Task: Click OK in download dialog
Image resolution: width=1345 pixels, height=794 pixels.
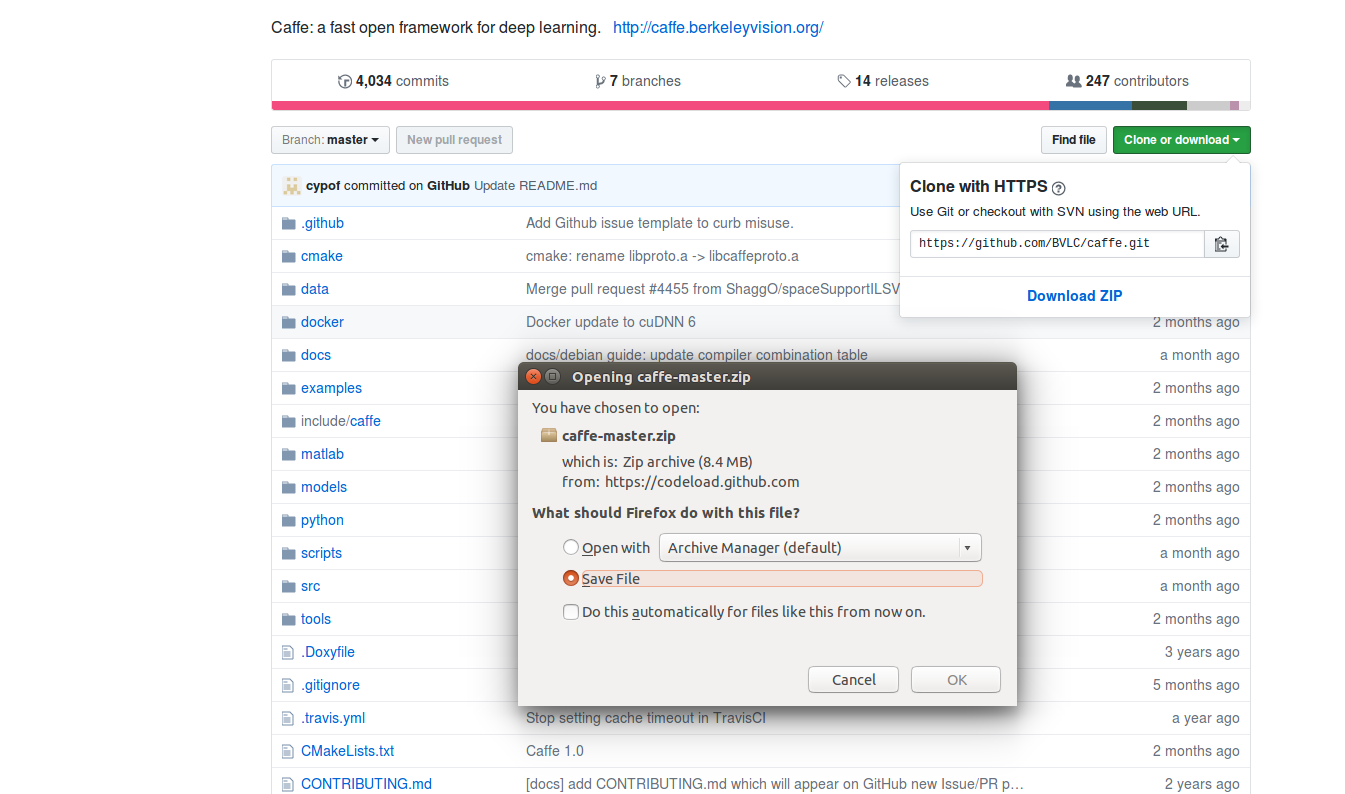Action: tap(956, 680)
